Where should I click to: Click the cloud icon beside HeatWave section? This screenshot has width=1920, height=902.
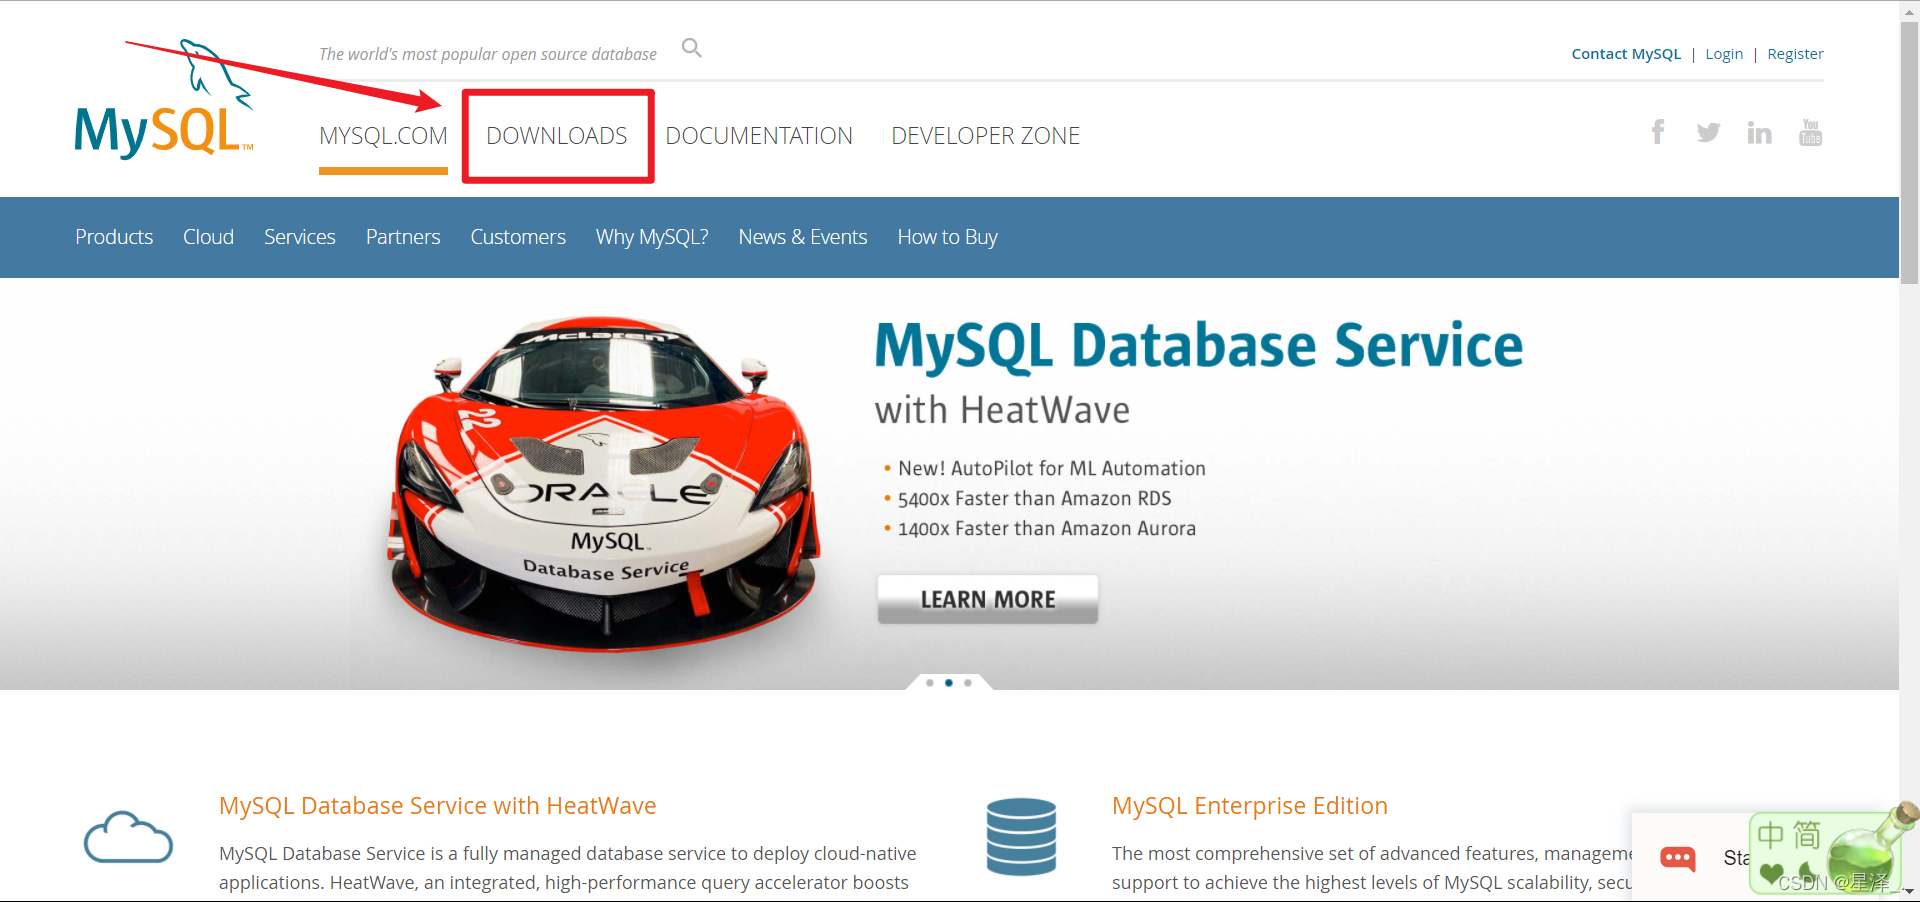(128, 837)
